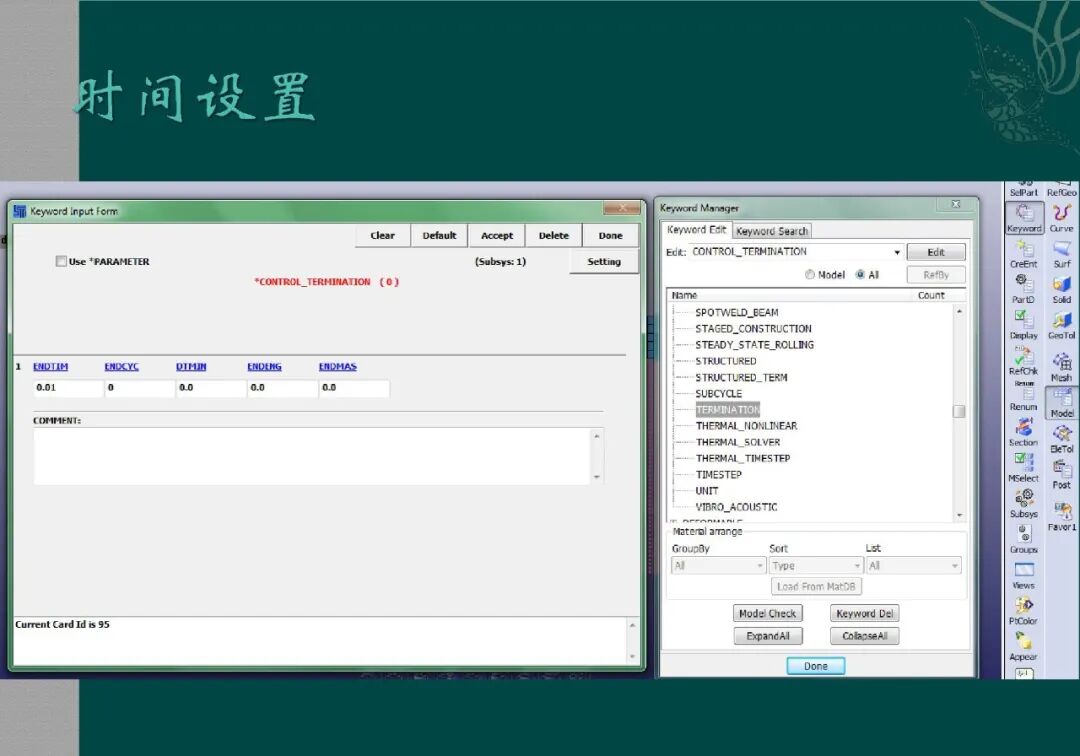
Task: Select the Model radio button
Action: pyautogui.click(x=810, y=275)
